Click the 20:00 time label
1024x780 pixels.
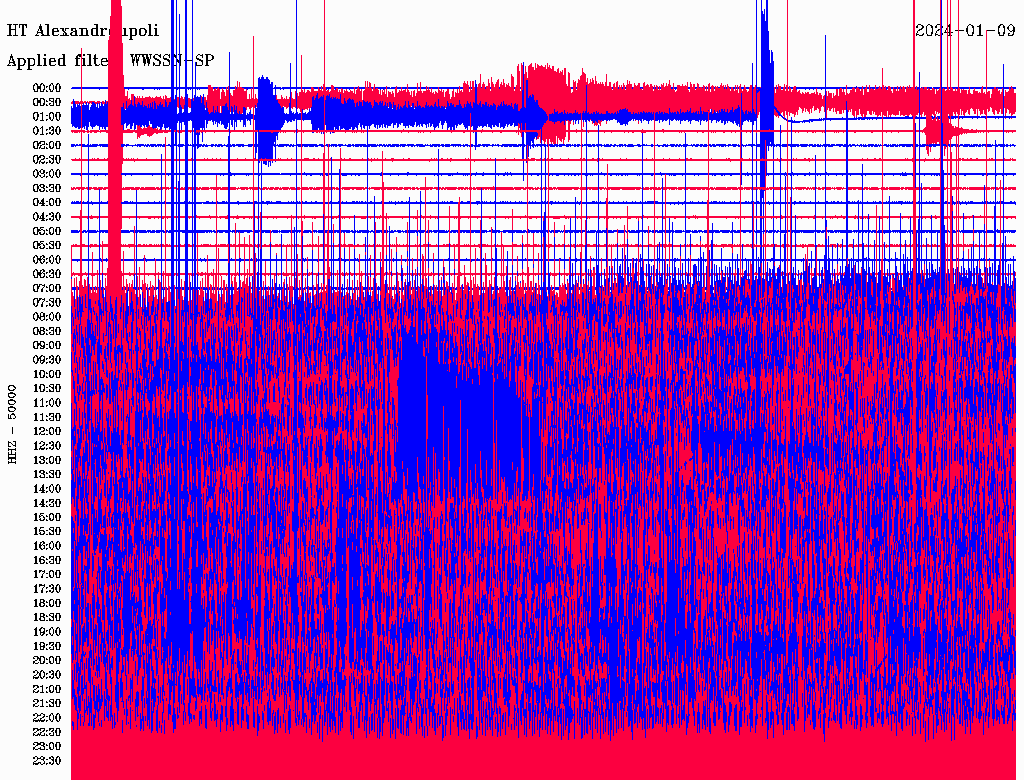coord(47,661)
